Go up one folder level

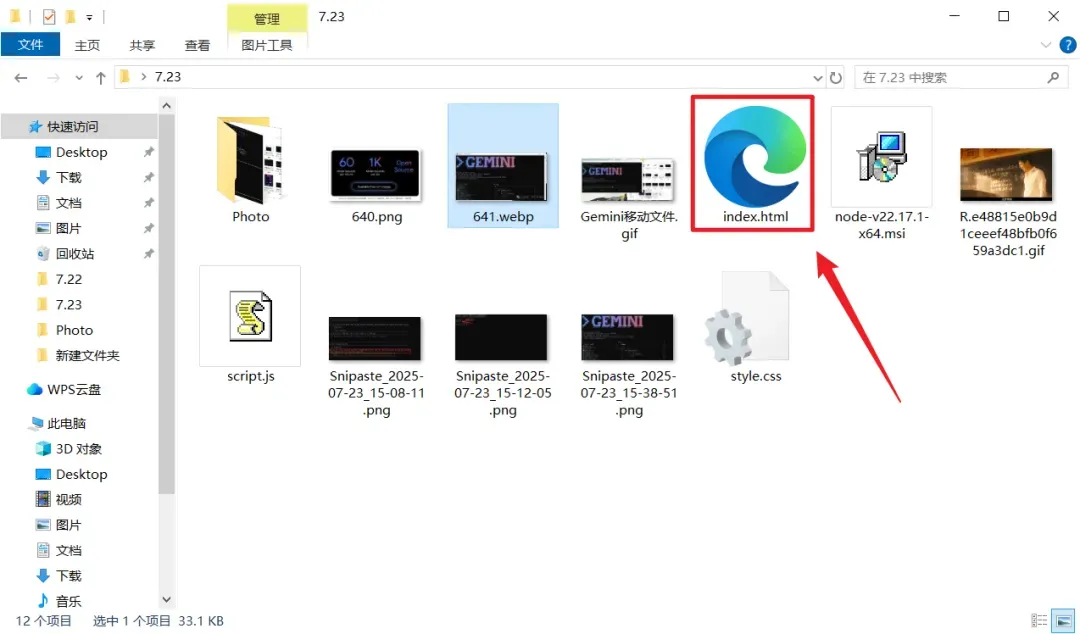tap(101, 78)
